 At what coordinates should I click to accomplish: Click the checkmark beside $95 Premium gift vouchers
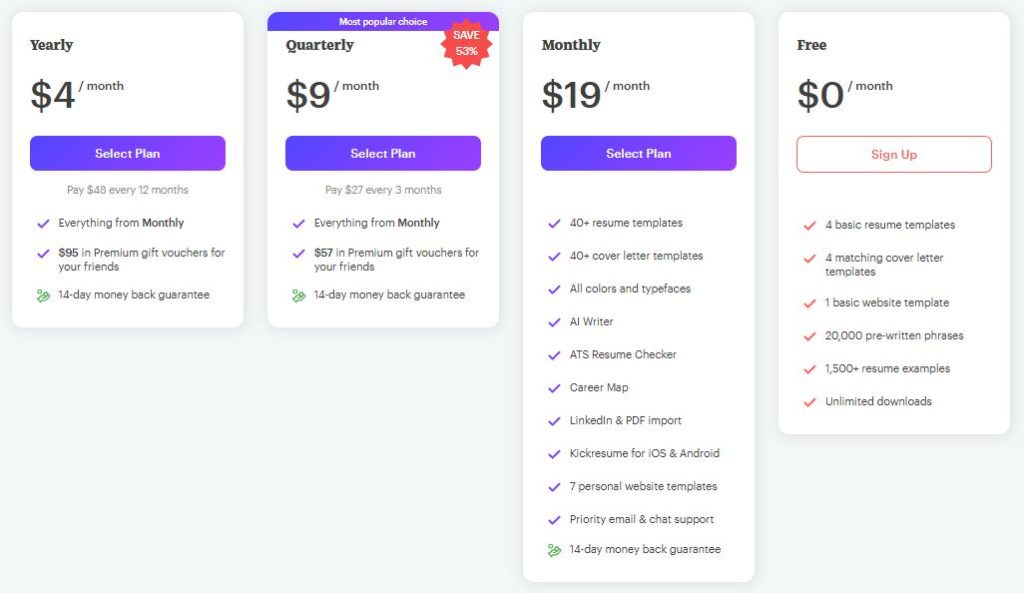pos(43,253)
